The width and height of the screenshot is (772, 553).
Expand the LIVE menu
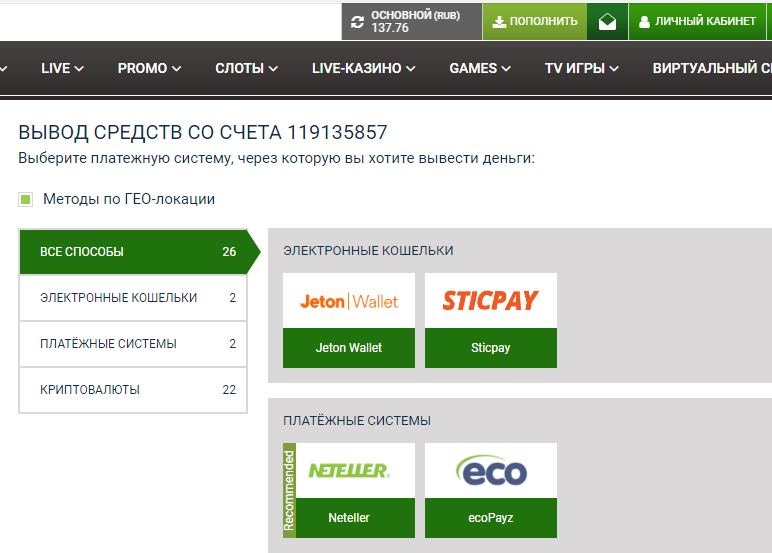[62, 68]
